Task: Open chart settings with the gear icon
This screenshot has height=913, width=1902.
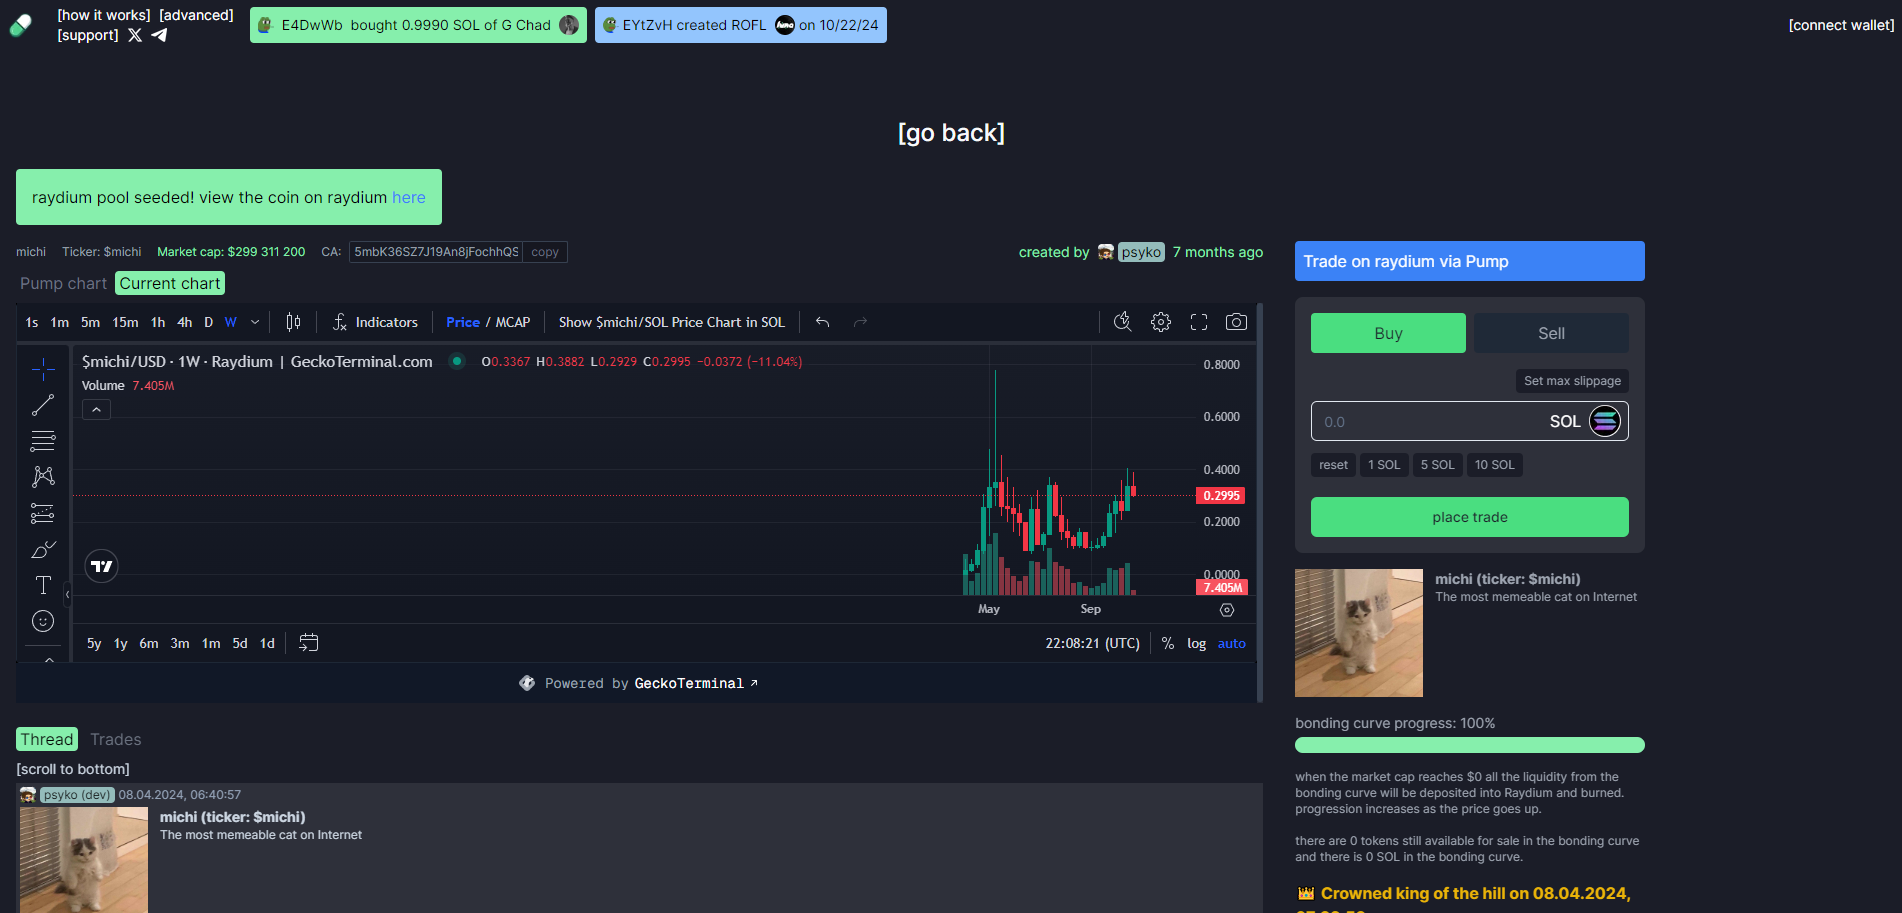Action: [x=1160, y=321]
